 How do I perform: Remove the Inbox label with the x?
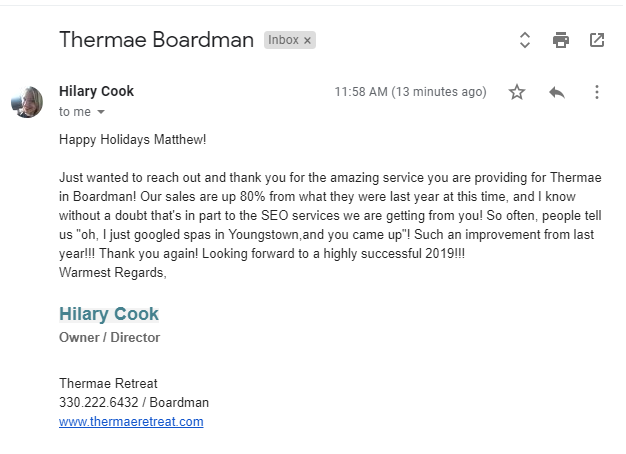(x=307, y=40)
